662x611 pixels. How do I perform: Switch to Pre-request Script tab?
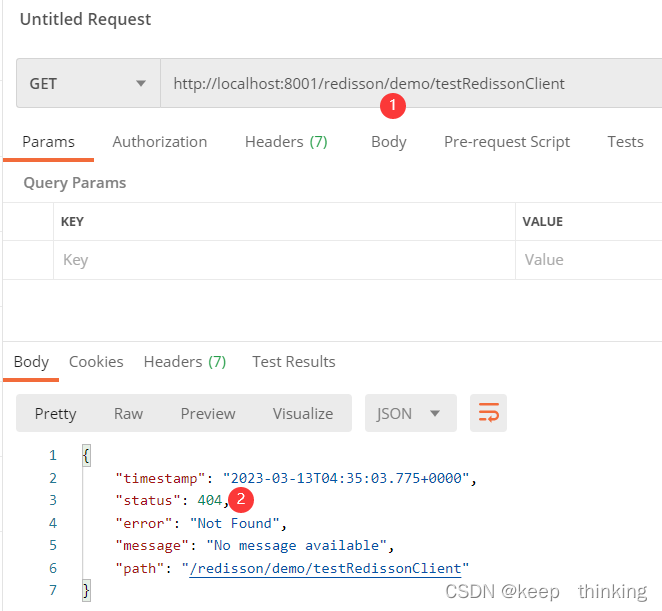pyautogui.click(x=507, y=142)
